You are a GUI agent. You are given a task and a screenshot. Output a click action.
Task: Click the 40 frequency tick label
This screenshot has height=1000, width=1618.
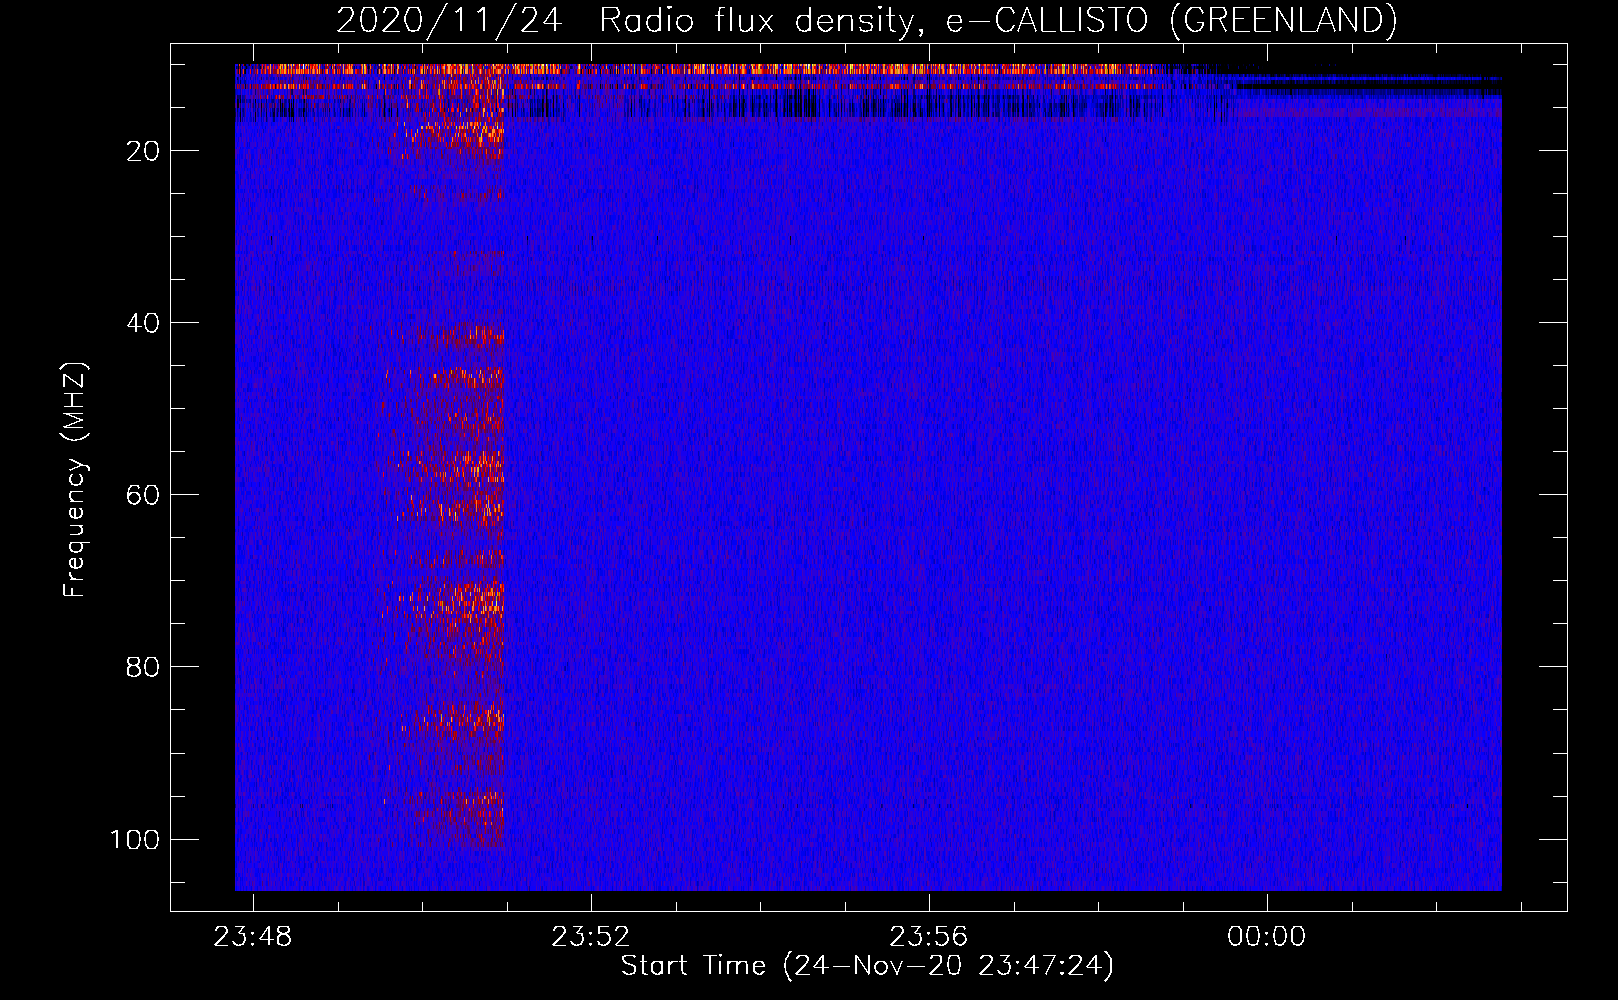click(x=143, y=323)
